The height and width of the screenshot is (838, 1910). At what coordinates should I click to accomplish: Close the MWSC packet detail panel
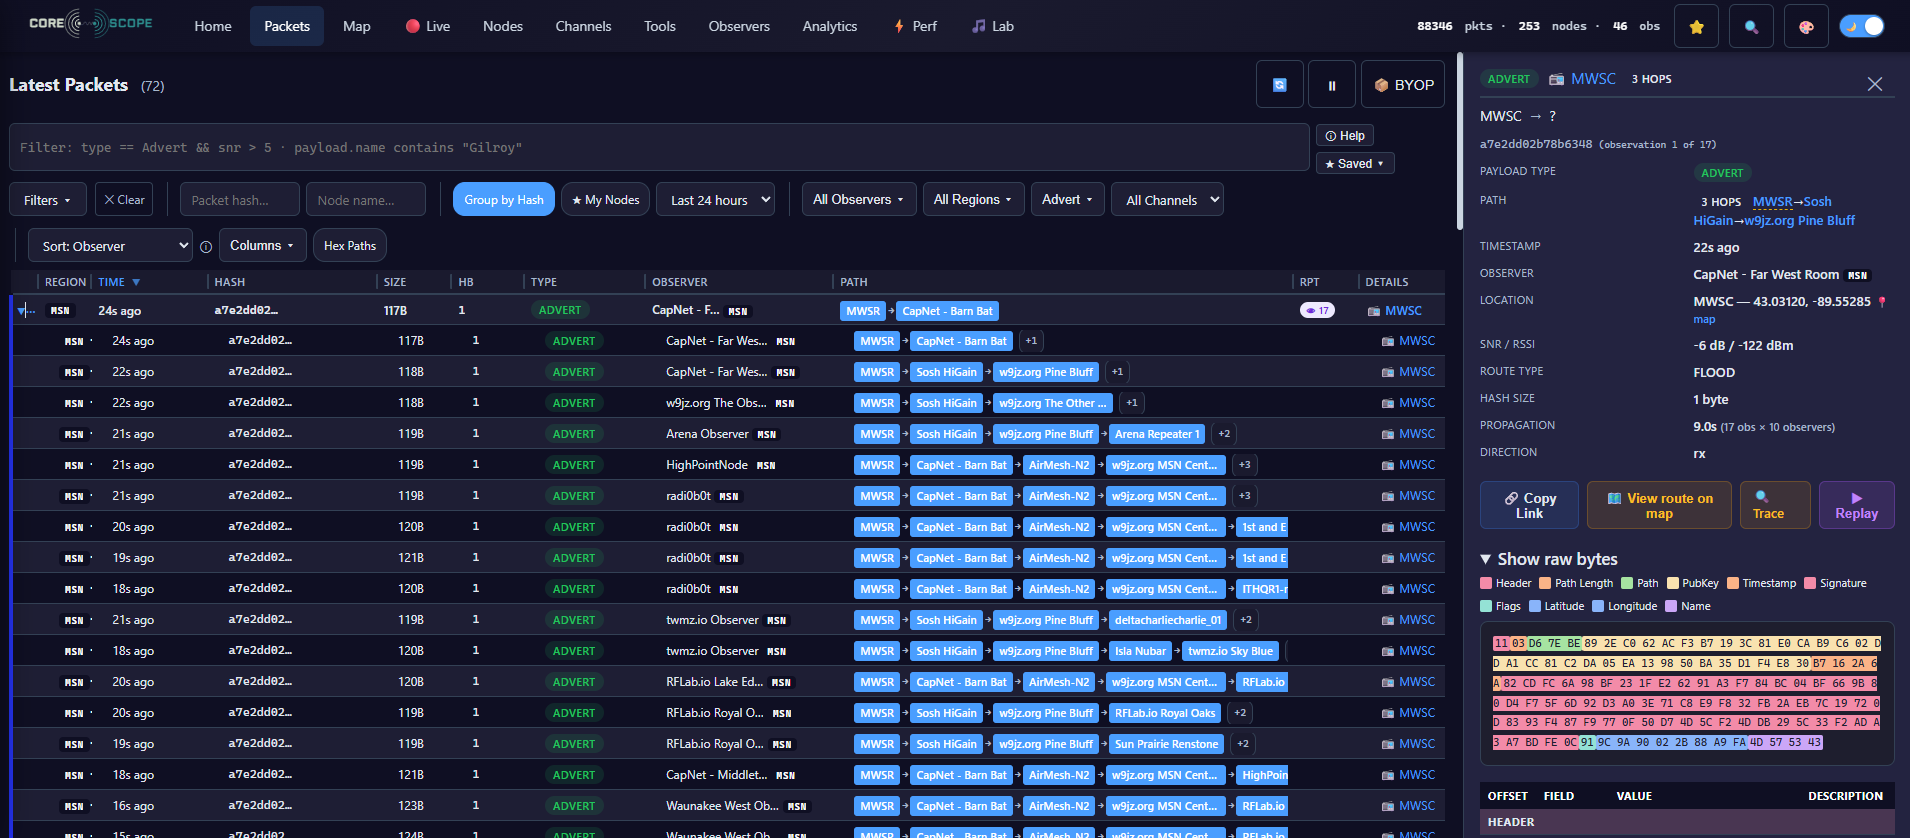click(1875, 84)
